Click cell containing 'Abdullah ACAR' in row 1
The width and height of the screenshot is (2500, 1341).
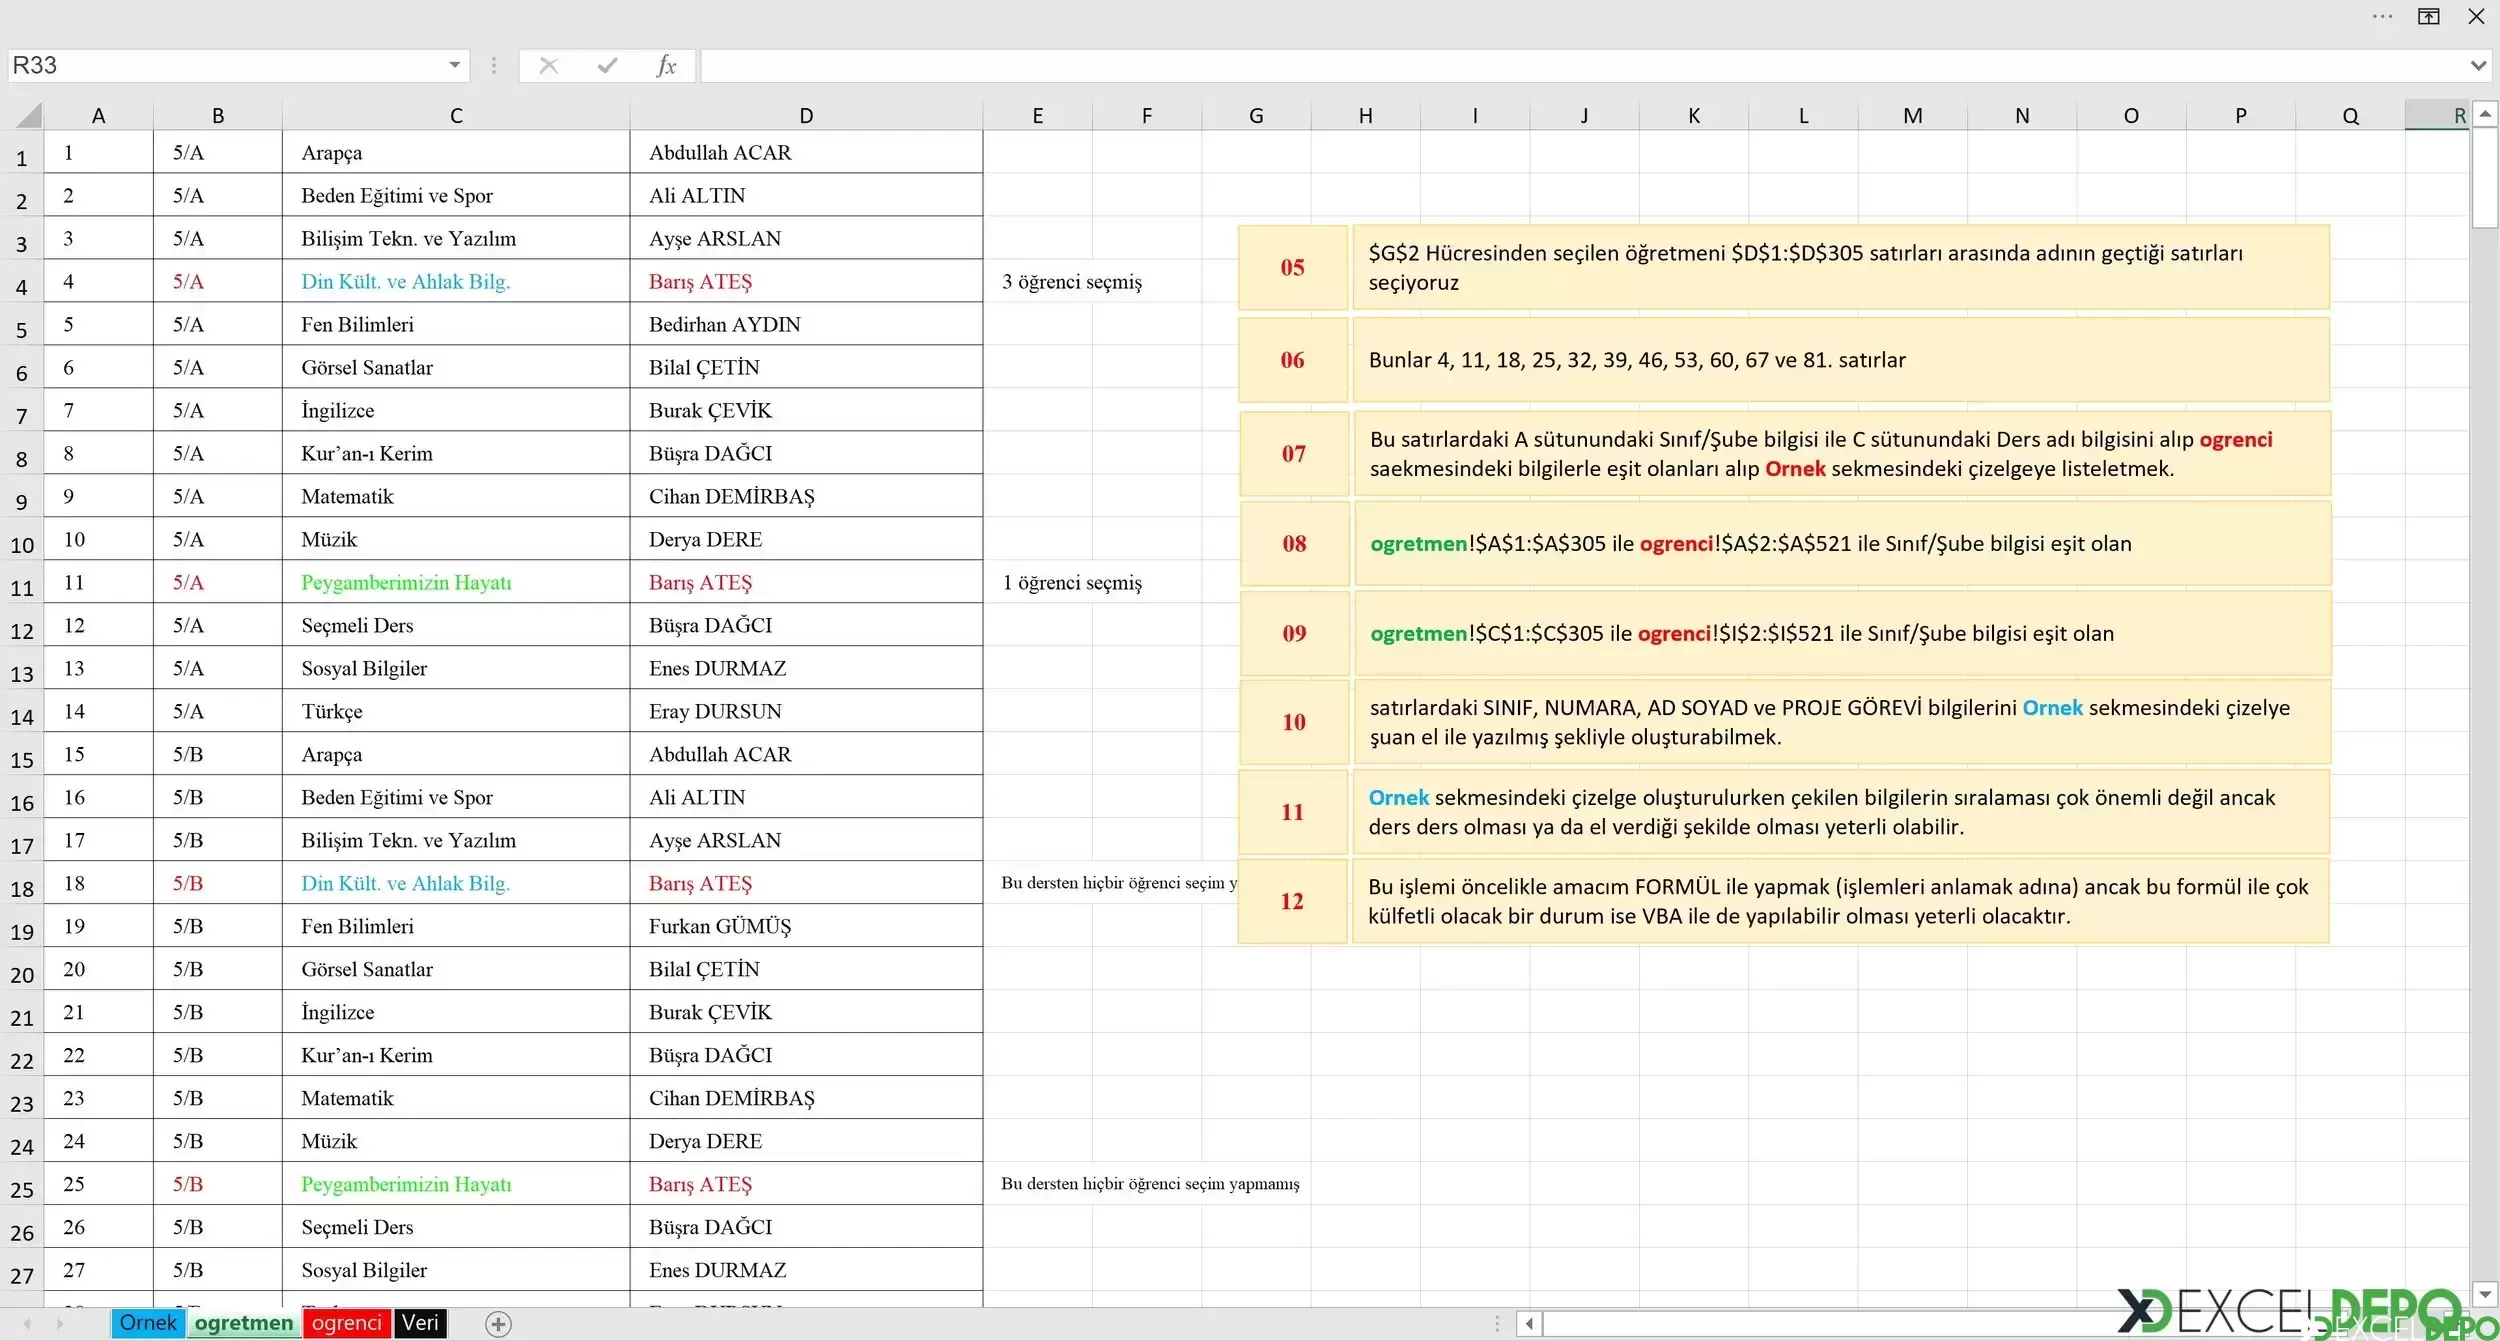click(806, 152)
